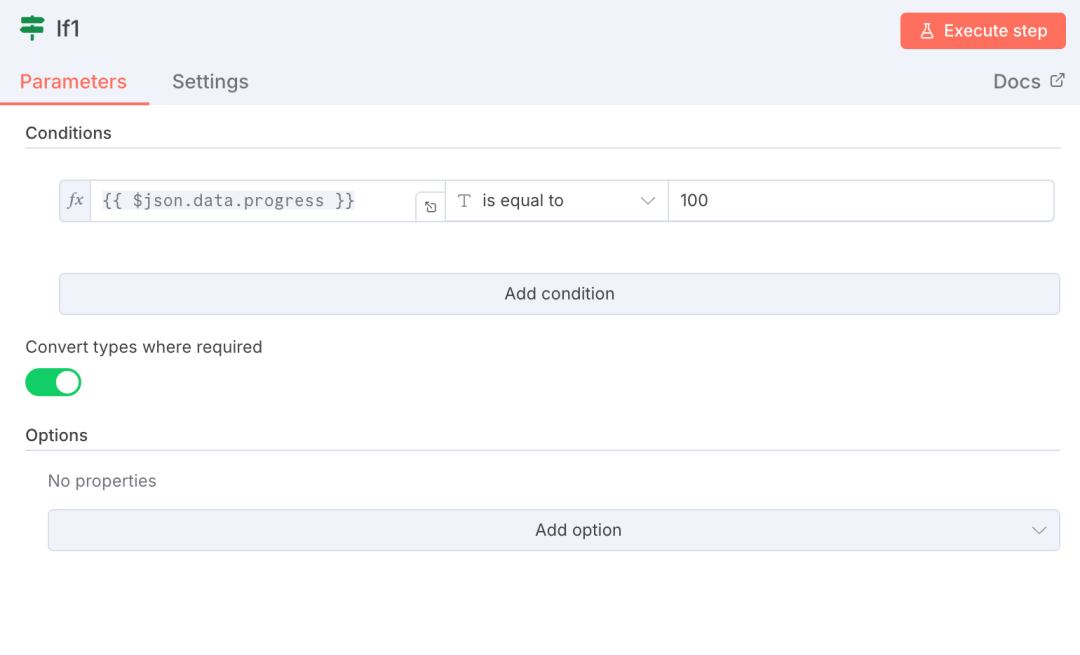
Task: Click the fx expression icon
Action: click(x=75, y=200)
